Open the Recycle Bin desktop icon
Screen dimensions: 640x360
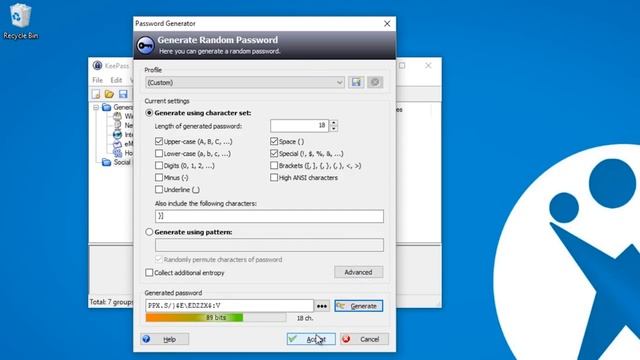pyautogui.click(x=20, y=21)
